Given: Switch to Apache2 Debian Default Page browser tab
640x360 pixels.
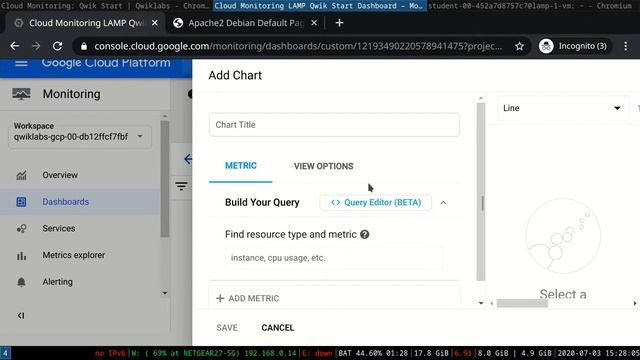Looking at the screenshot, I should coord(246,23).
